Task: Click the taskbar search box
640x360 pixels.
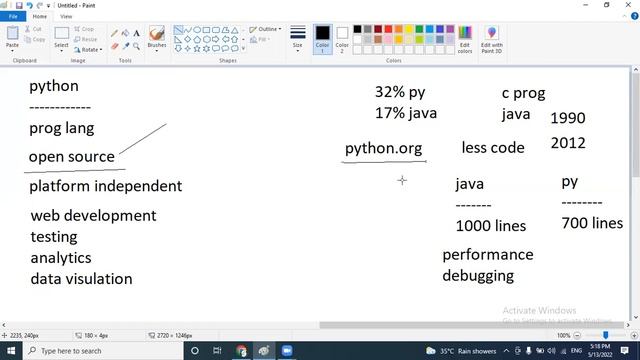Action: [102, 351]
